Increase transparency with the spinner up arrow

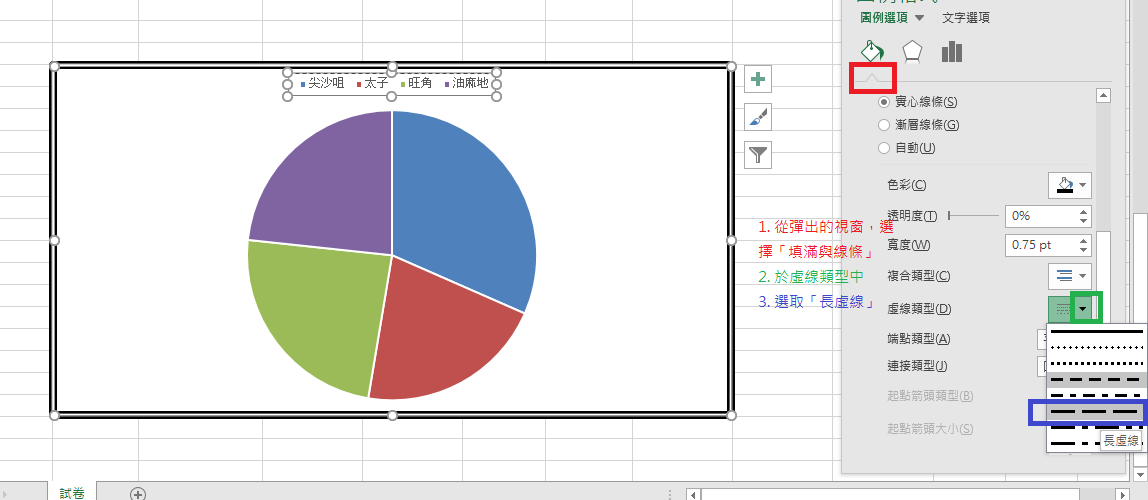[1084, 212]
